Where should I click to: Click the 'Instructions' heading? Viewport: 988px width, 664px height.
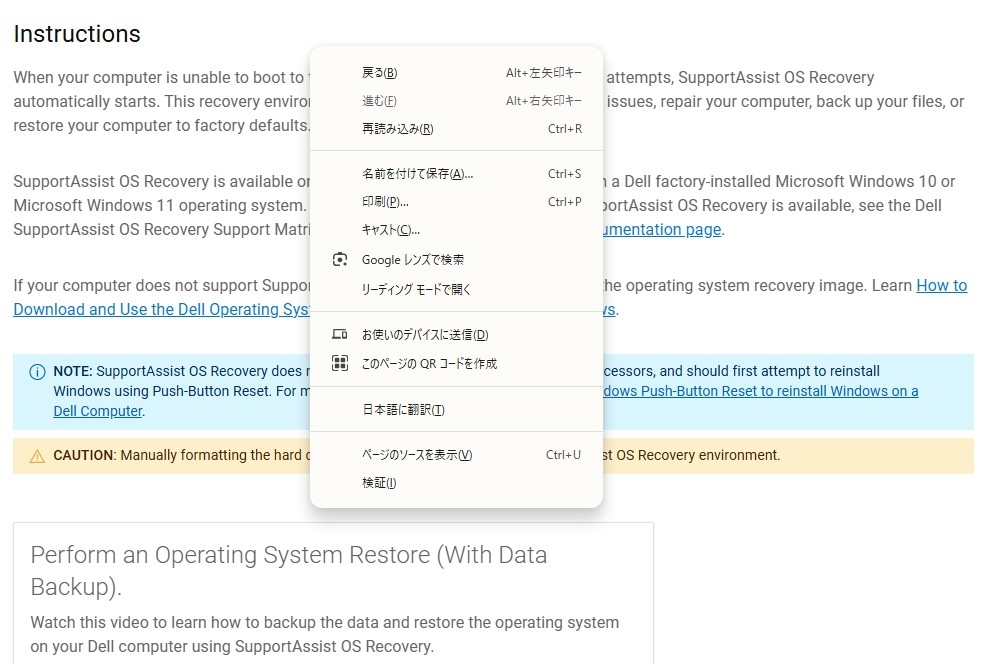(x=77, y=34)
